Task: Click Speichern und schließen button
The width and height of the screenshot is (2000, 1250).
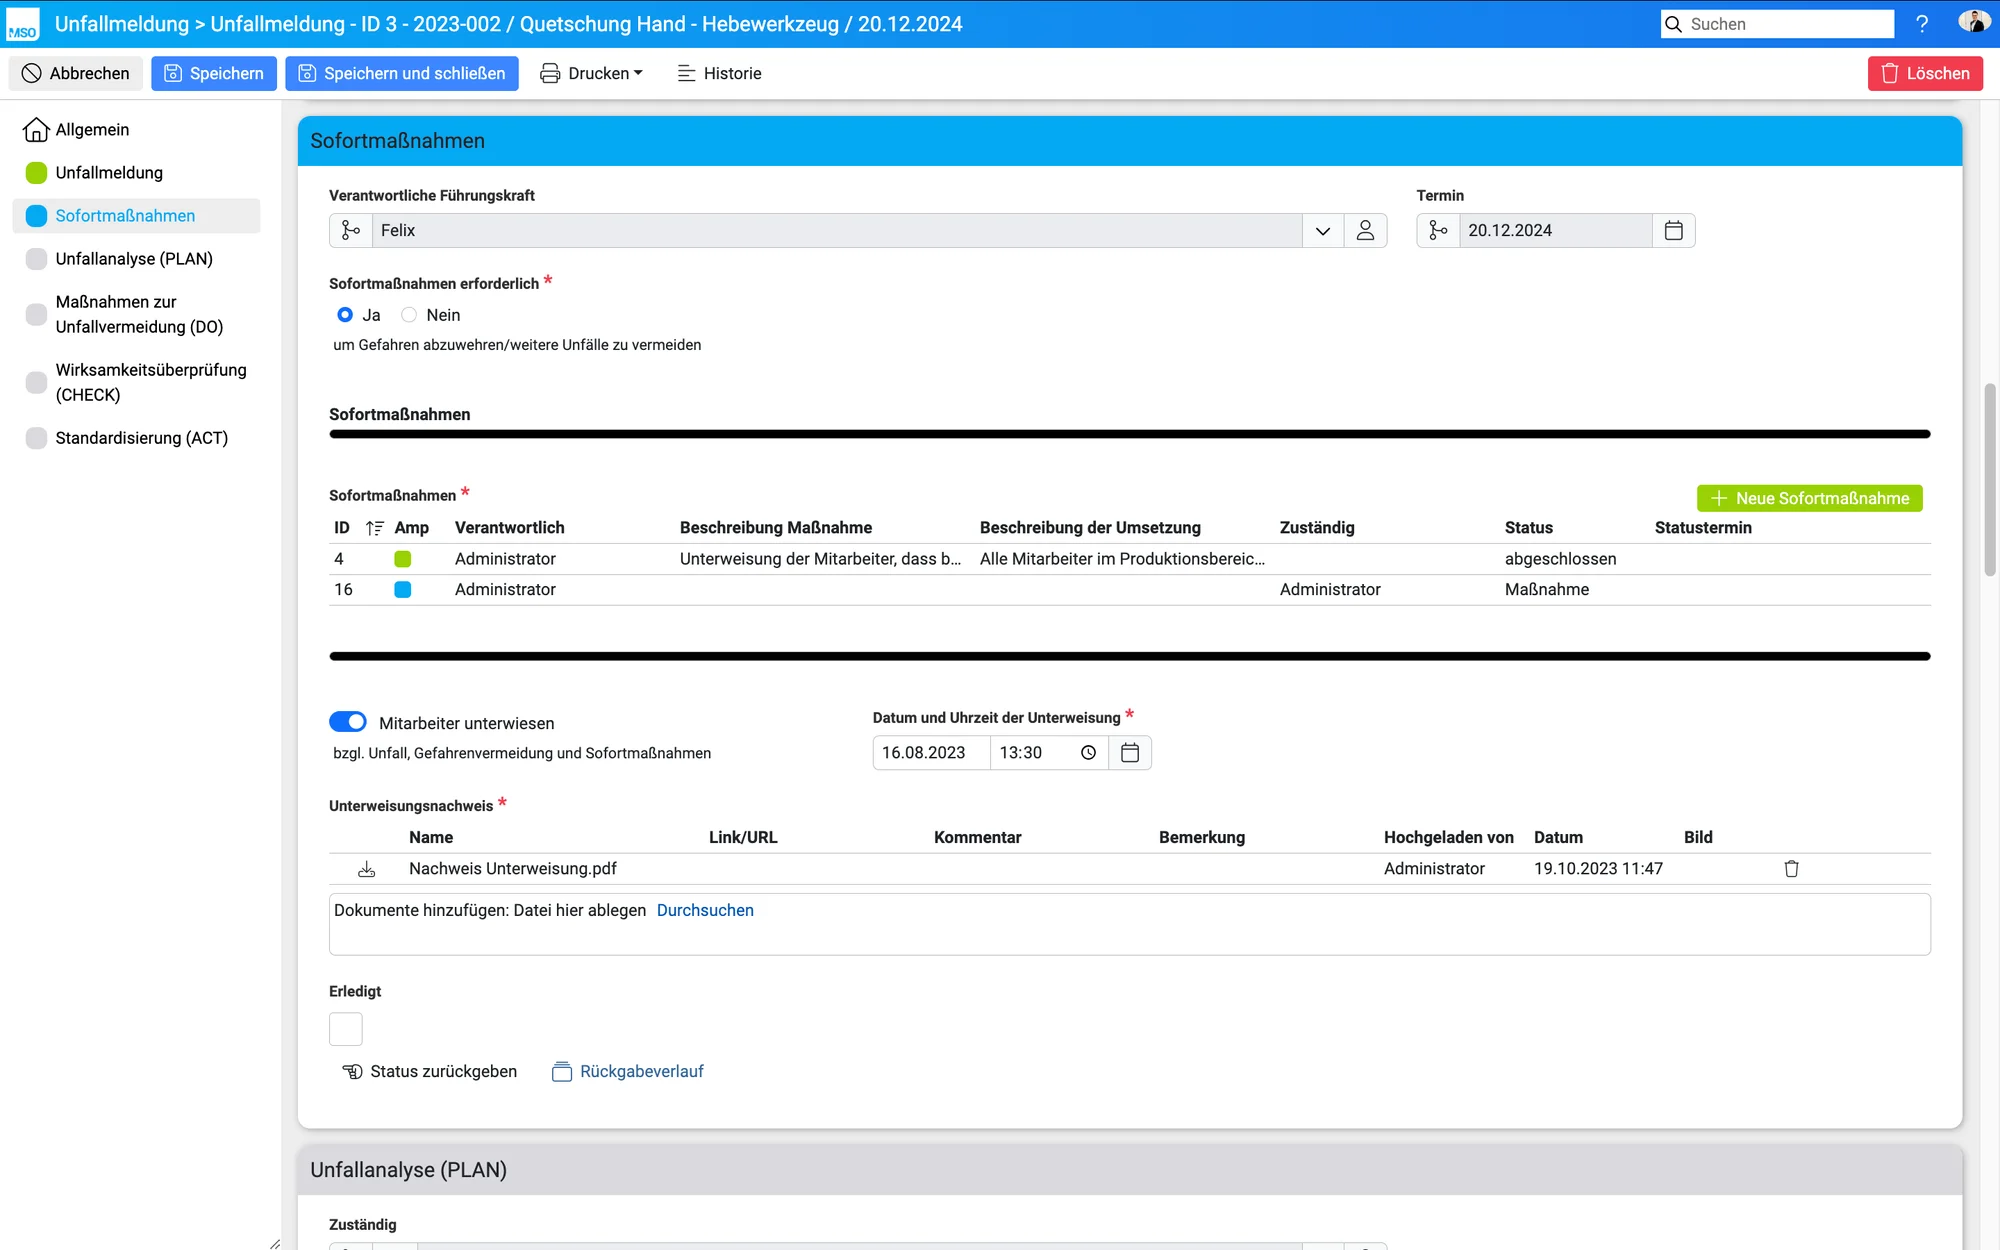Action: (x=402, y=73)
